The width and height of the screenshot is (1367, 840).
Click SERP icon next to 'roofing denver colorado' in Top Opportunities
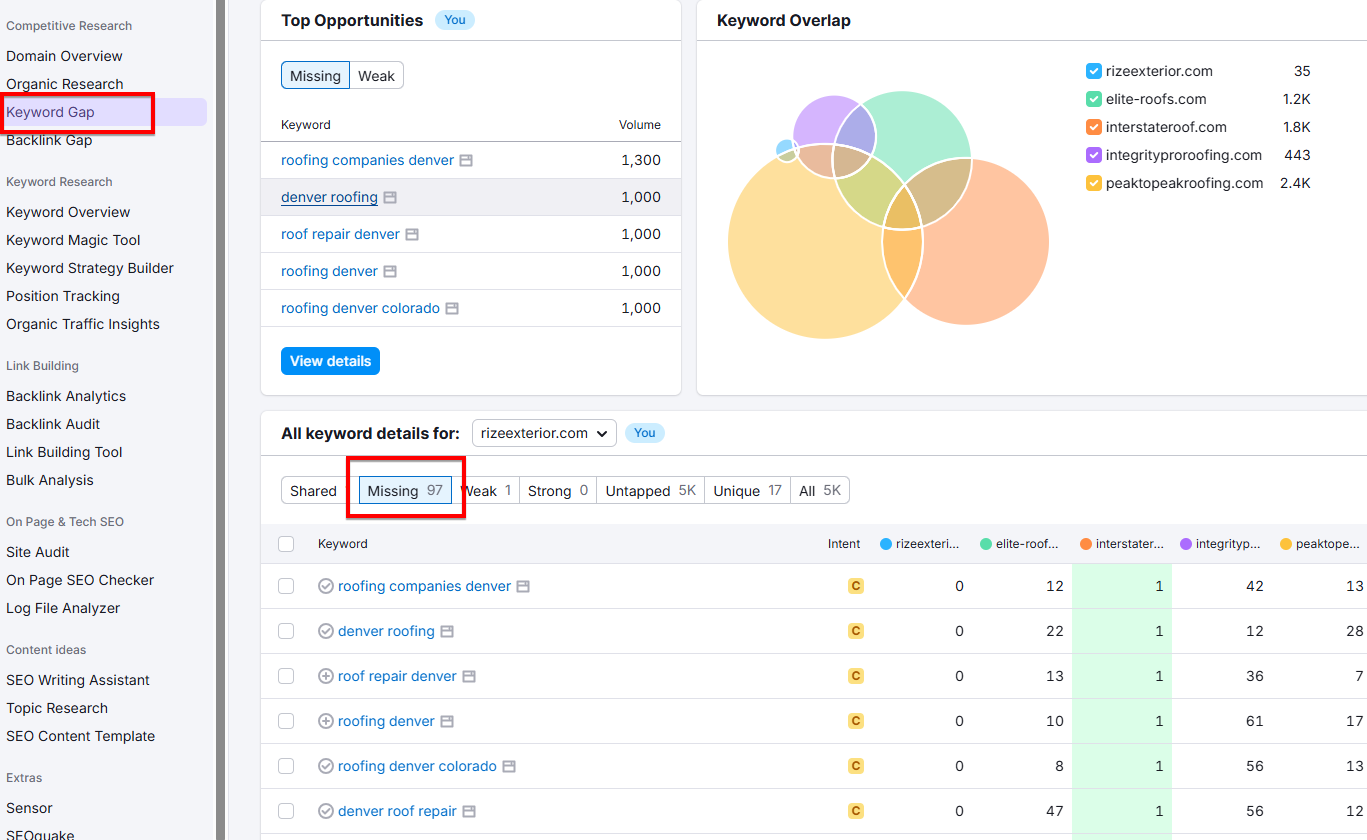(452, 308)
